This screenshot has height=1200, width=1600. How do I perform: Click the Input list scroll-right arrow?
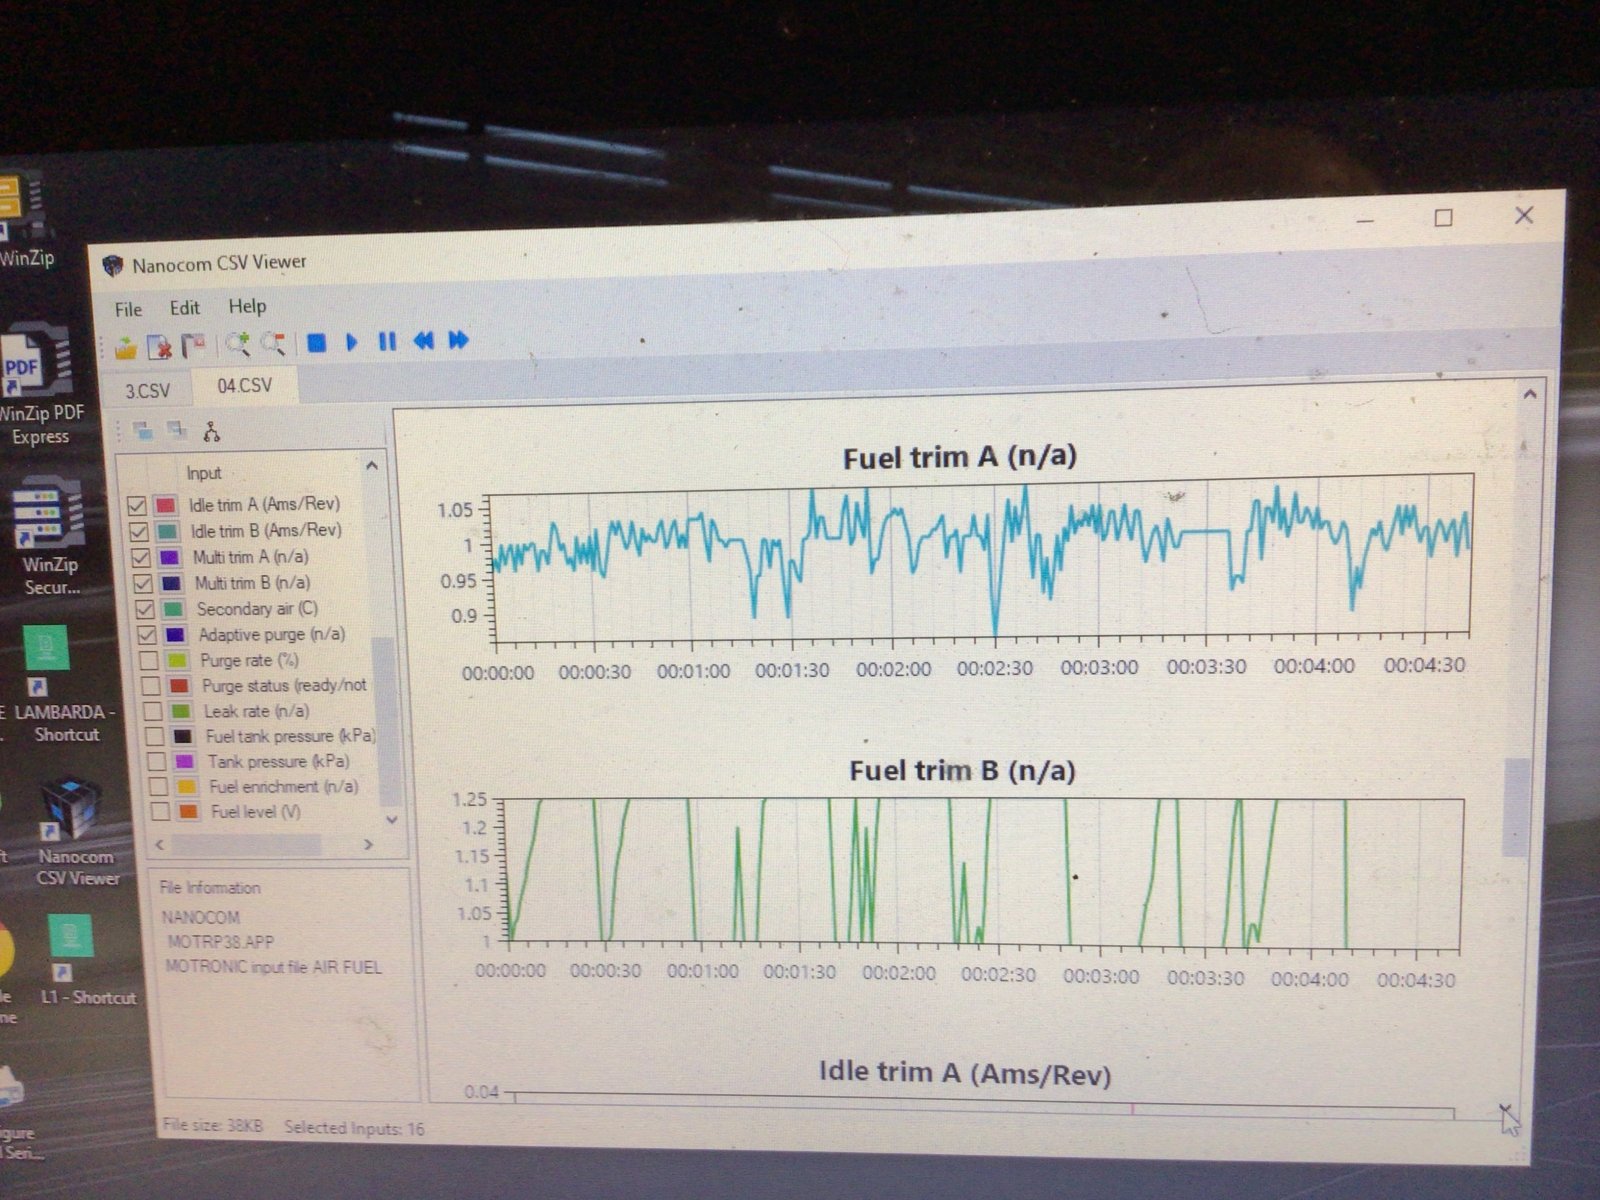tap(368, 845)
